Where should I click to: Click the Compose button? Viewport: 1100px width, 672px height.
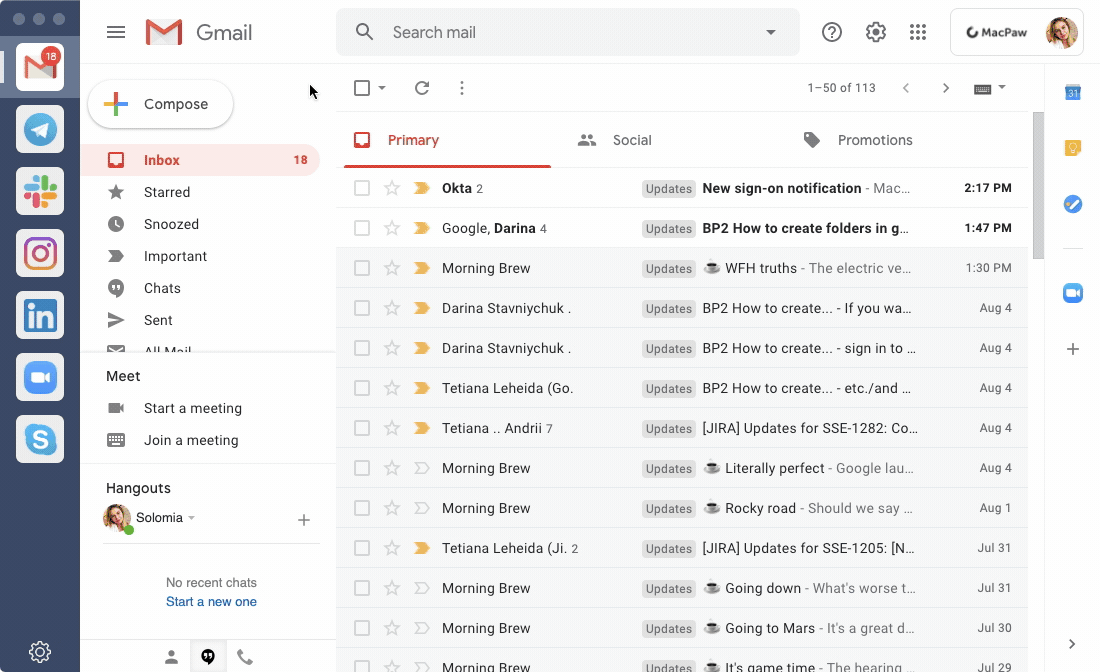click(x=160, y=103)
